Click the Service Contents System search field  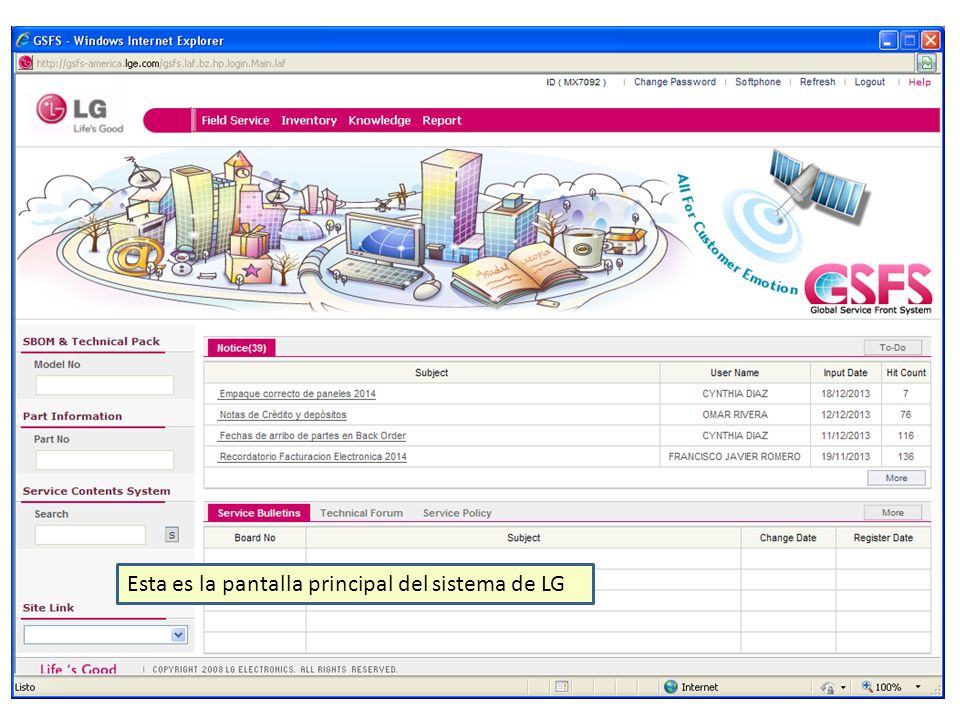(x=91, y=534)
